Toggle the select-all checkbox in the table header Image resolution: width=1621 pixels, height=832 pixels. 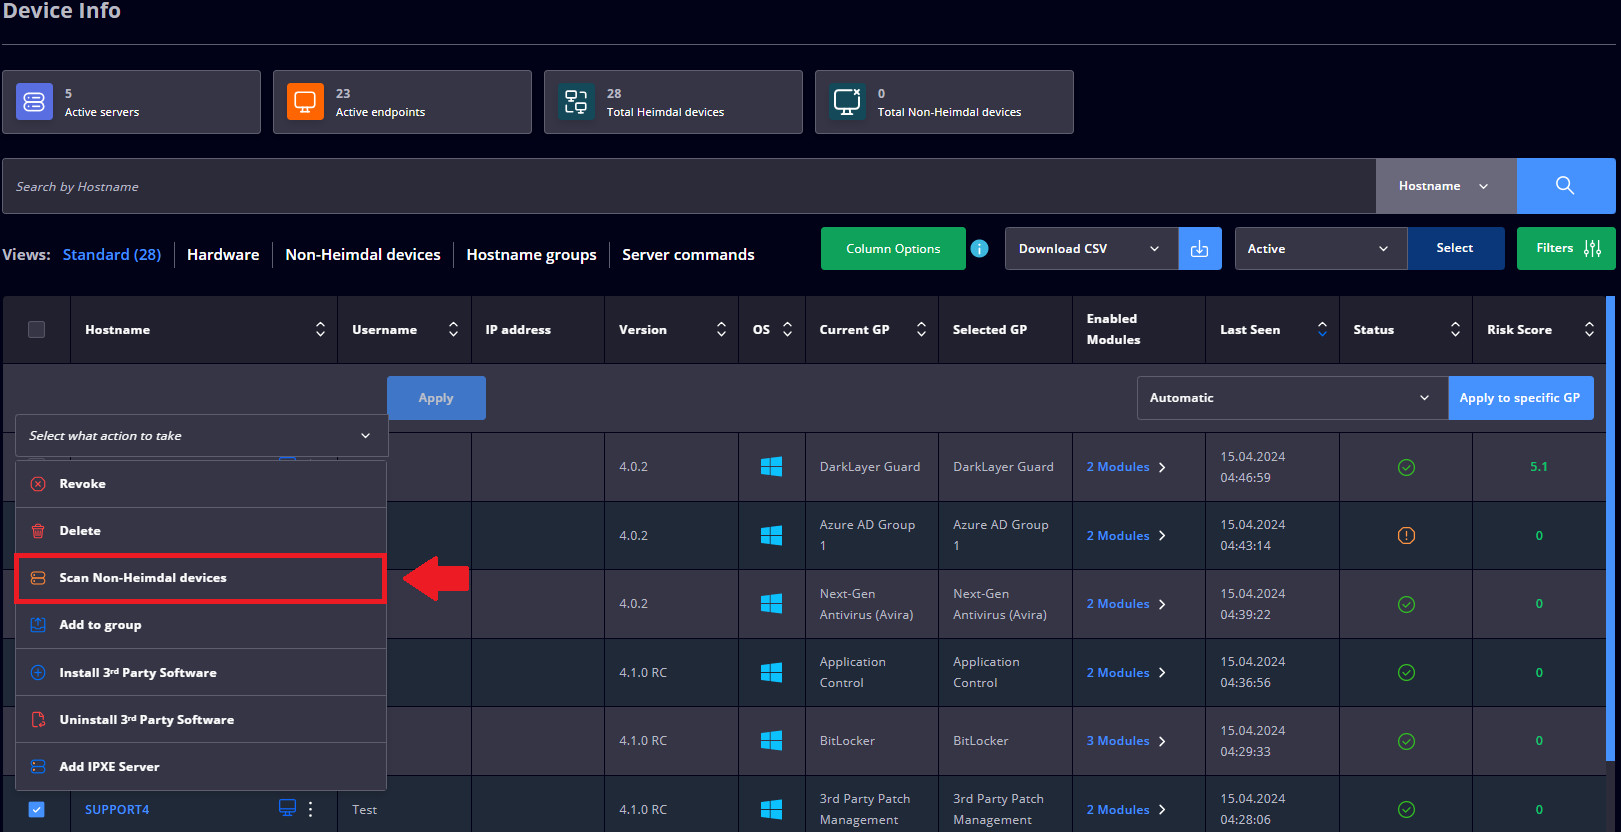coord(37,329)
